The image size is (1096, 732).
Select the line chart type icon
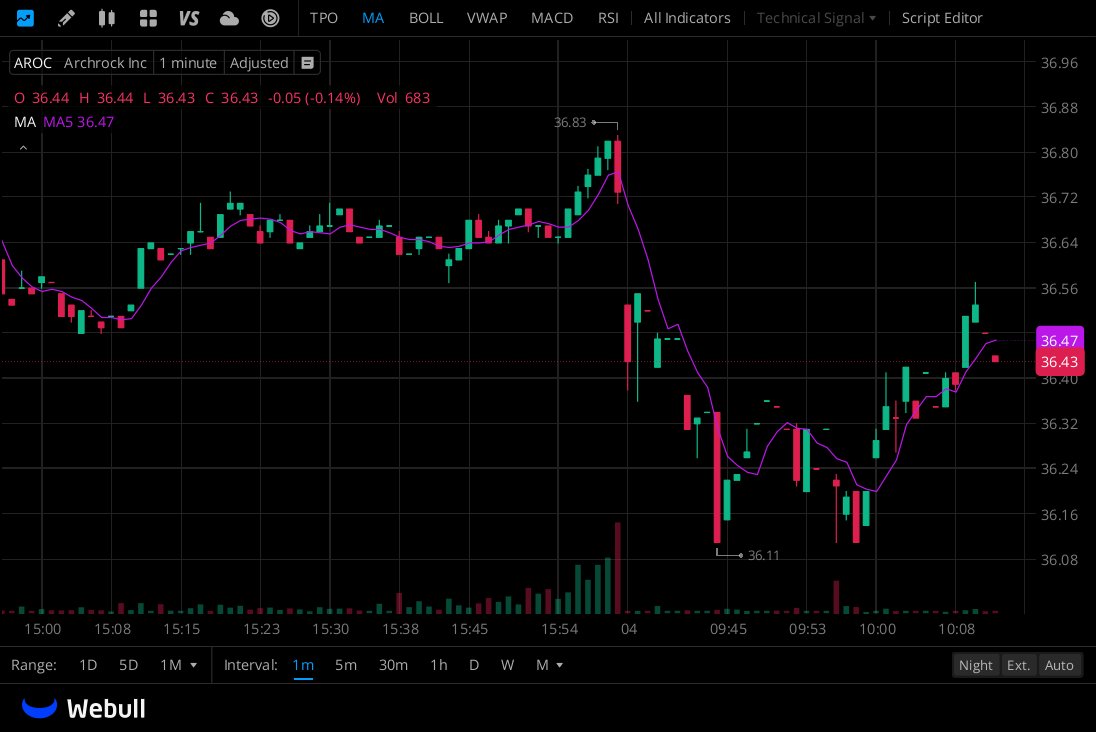[x=25, y=17]
